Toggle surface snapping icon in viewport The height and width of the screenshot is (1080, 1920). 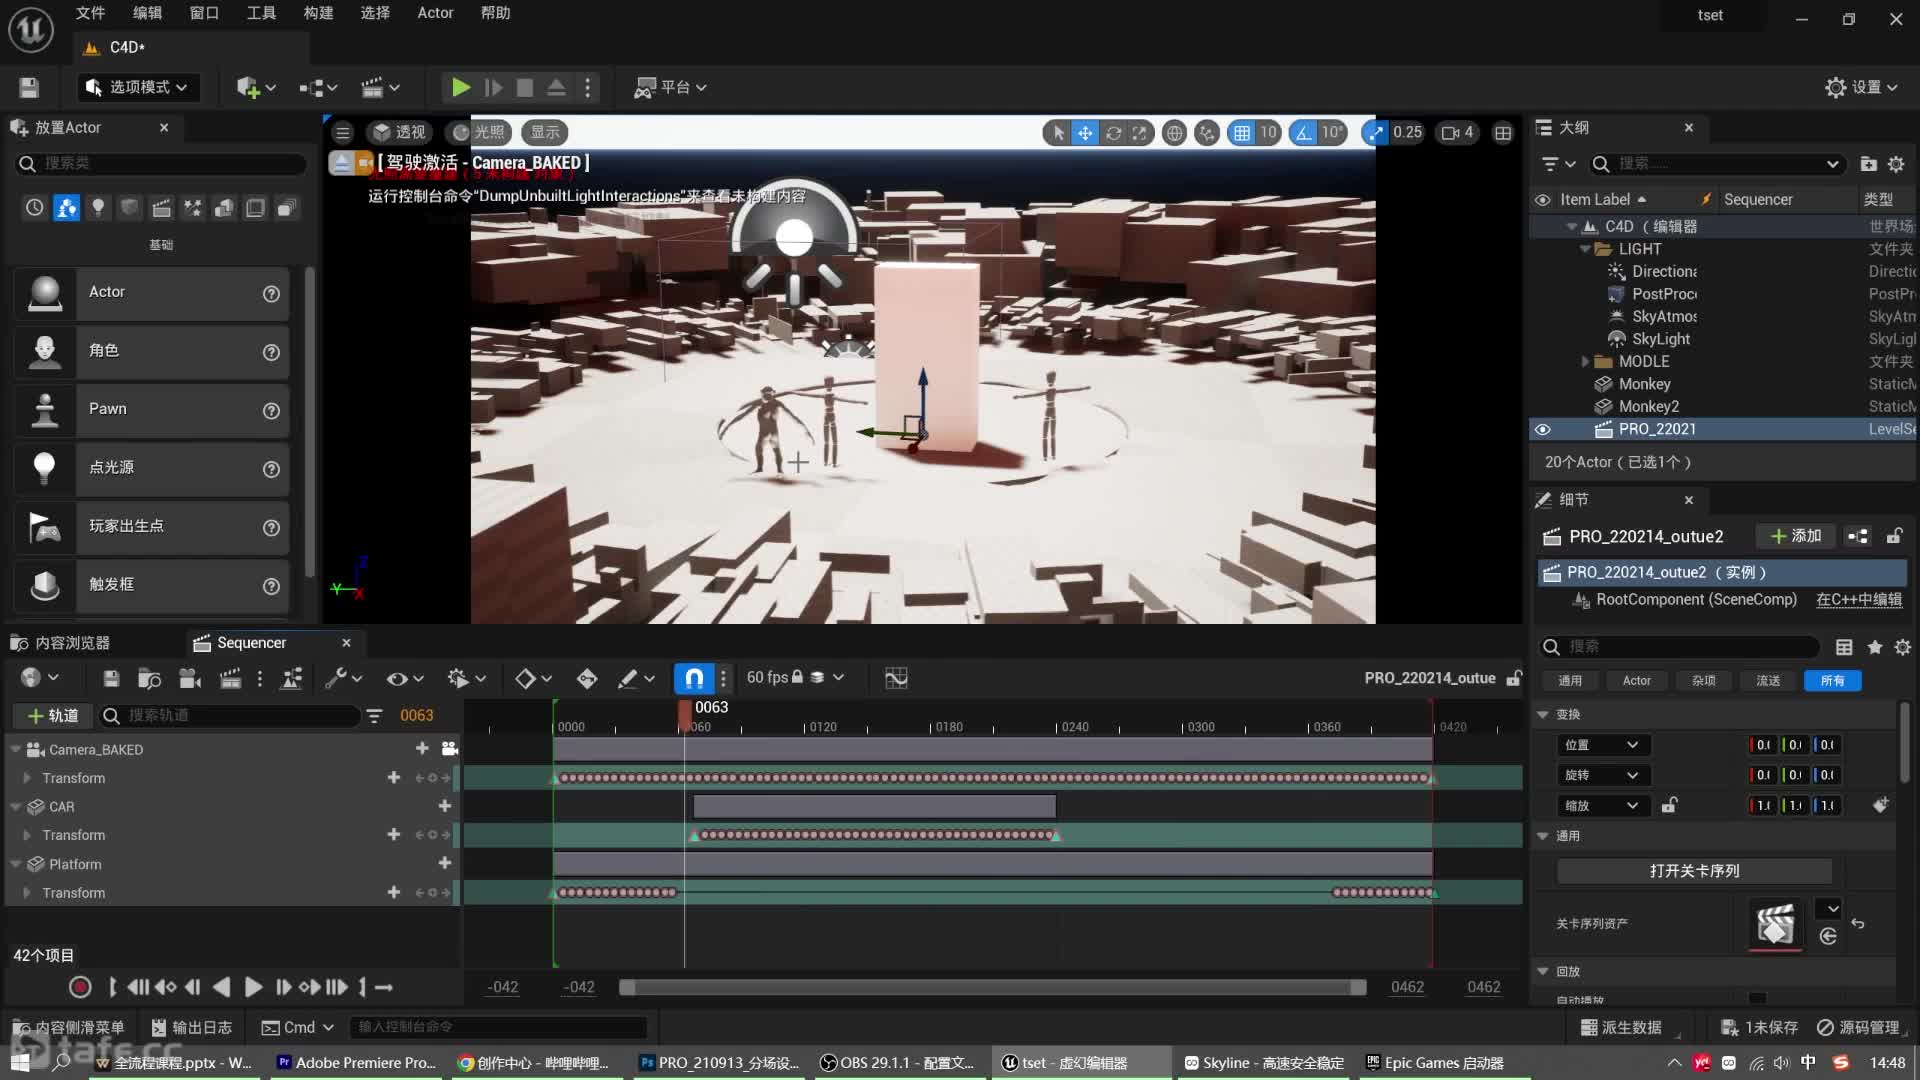point(1207,132)
